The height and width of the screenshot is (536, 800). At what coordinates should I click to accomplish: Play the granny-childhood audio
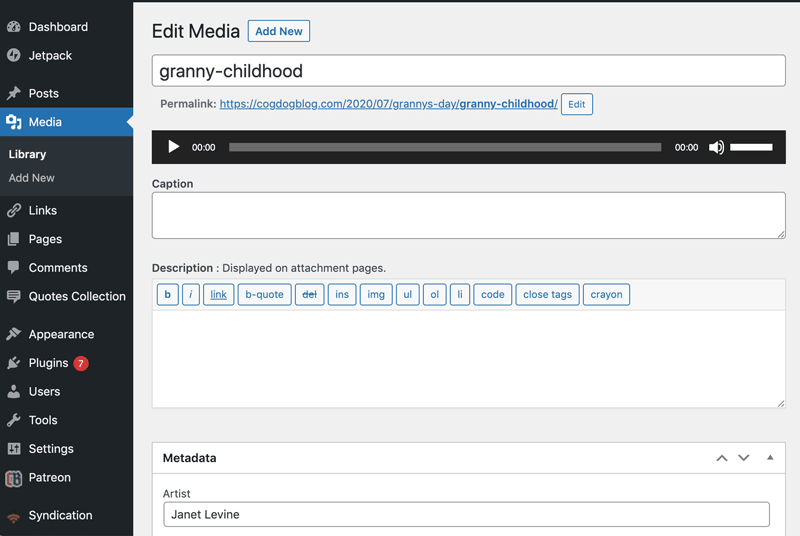tap(173, 147)
